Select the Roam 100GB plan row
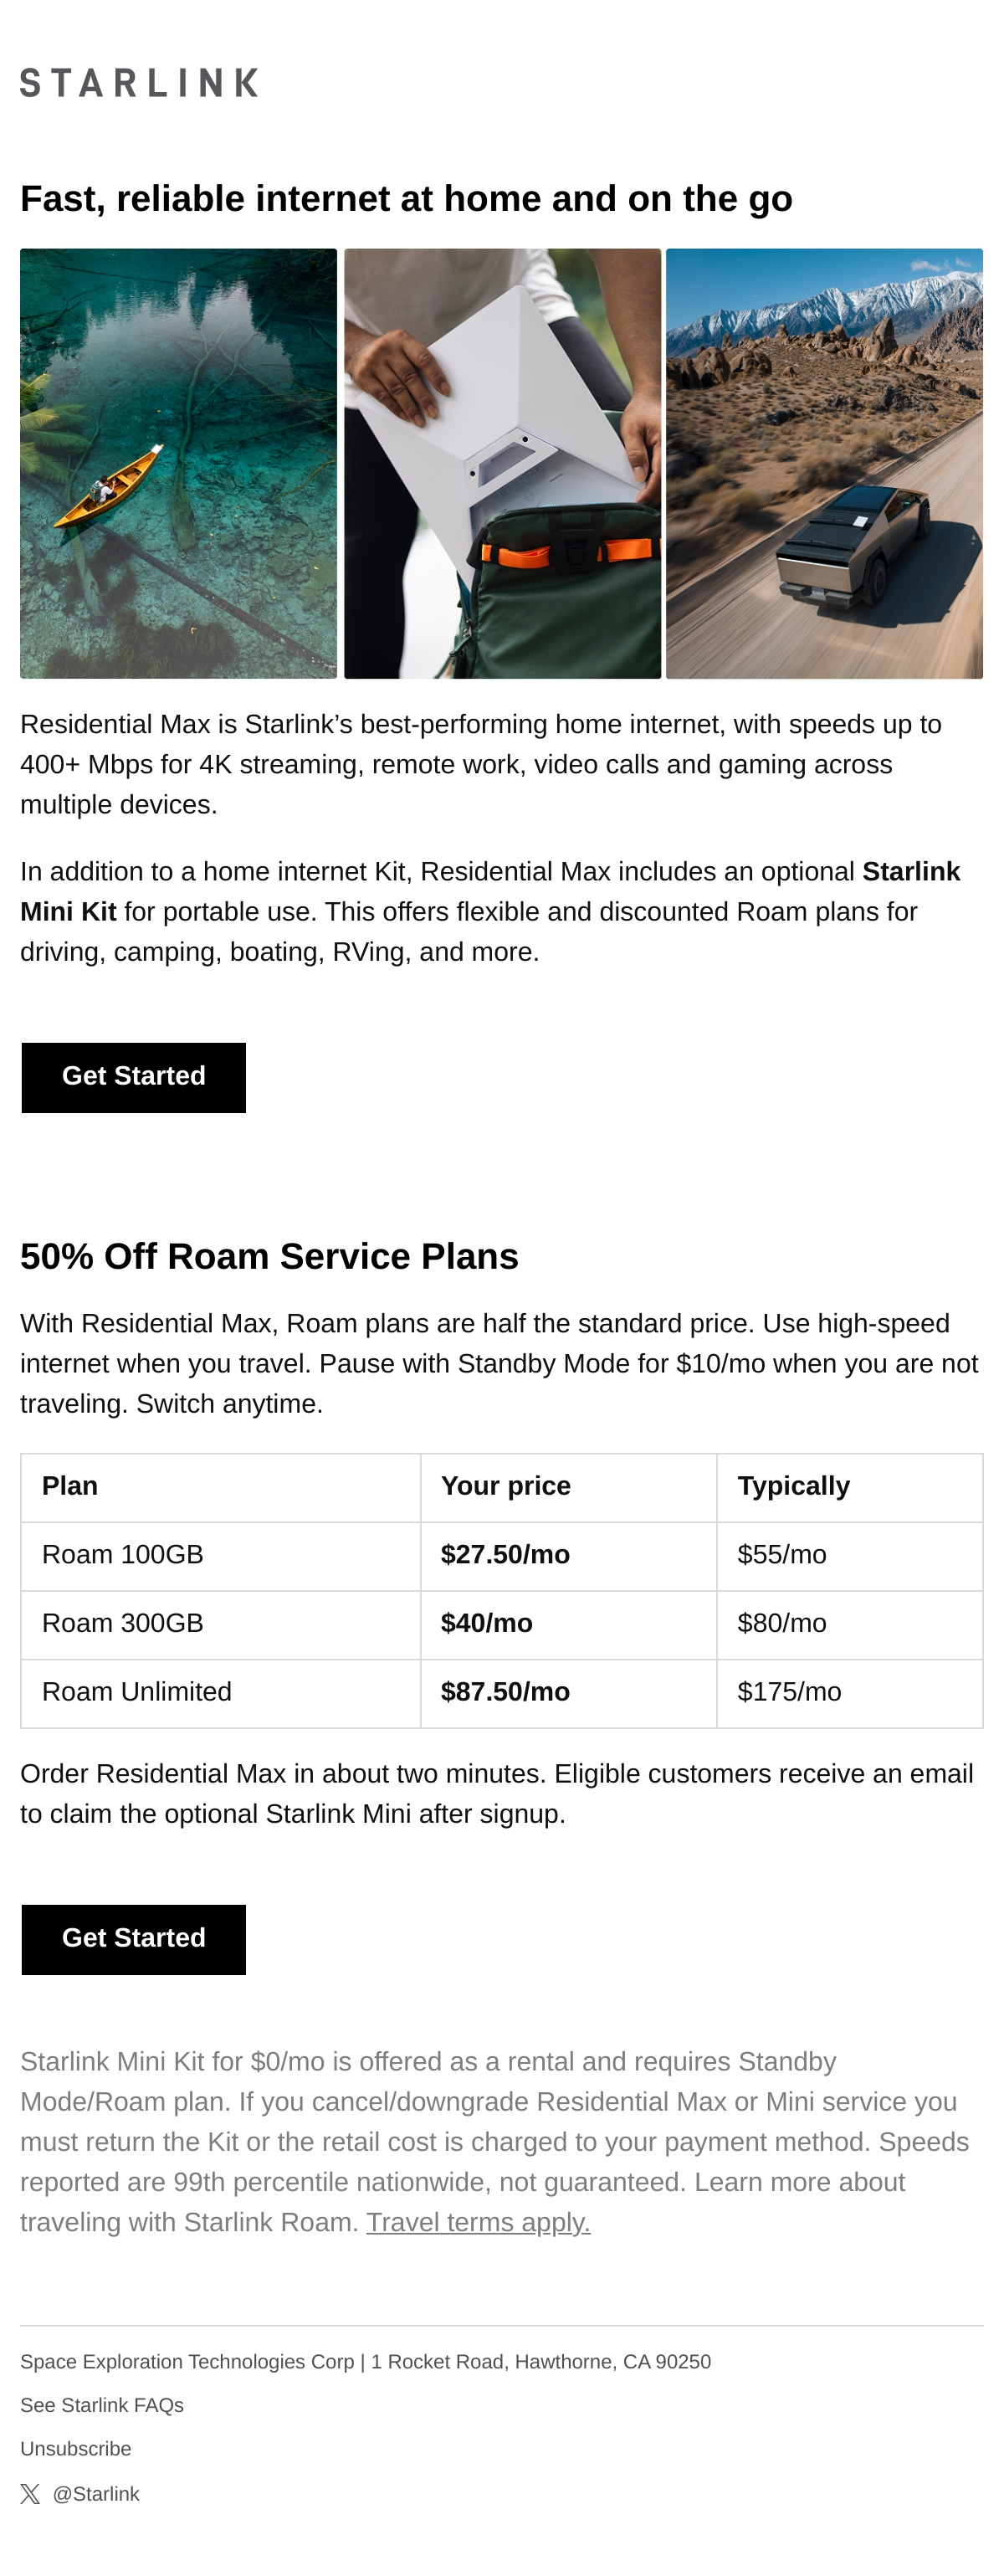Viewport: 1004px width, 2576px height. 502,1556
